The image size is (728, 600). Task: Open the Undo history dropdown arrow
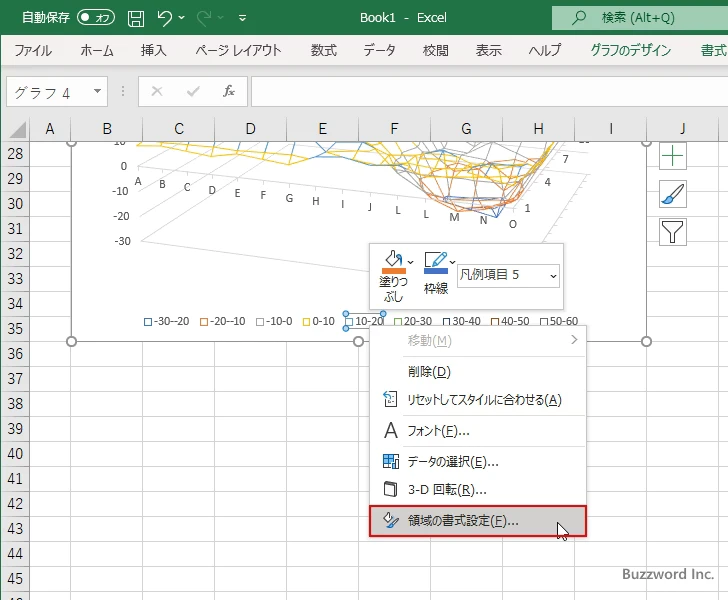tap(182, 18)
